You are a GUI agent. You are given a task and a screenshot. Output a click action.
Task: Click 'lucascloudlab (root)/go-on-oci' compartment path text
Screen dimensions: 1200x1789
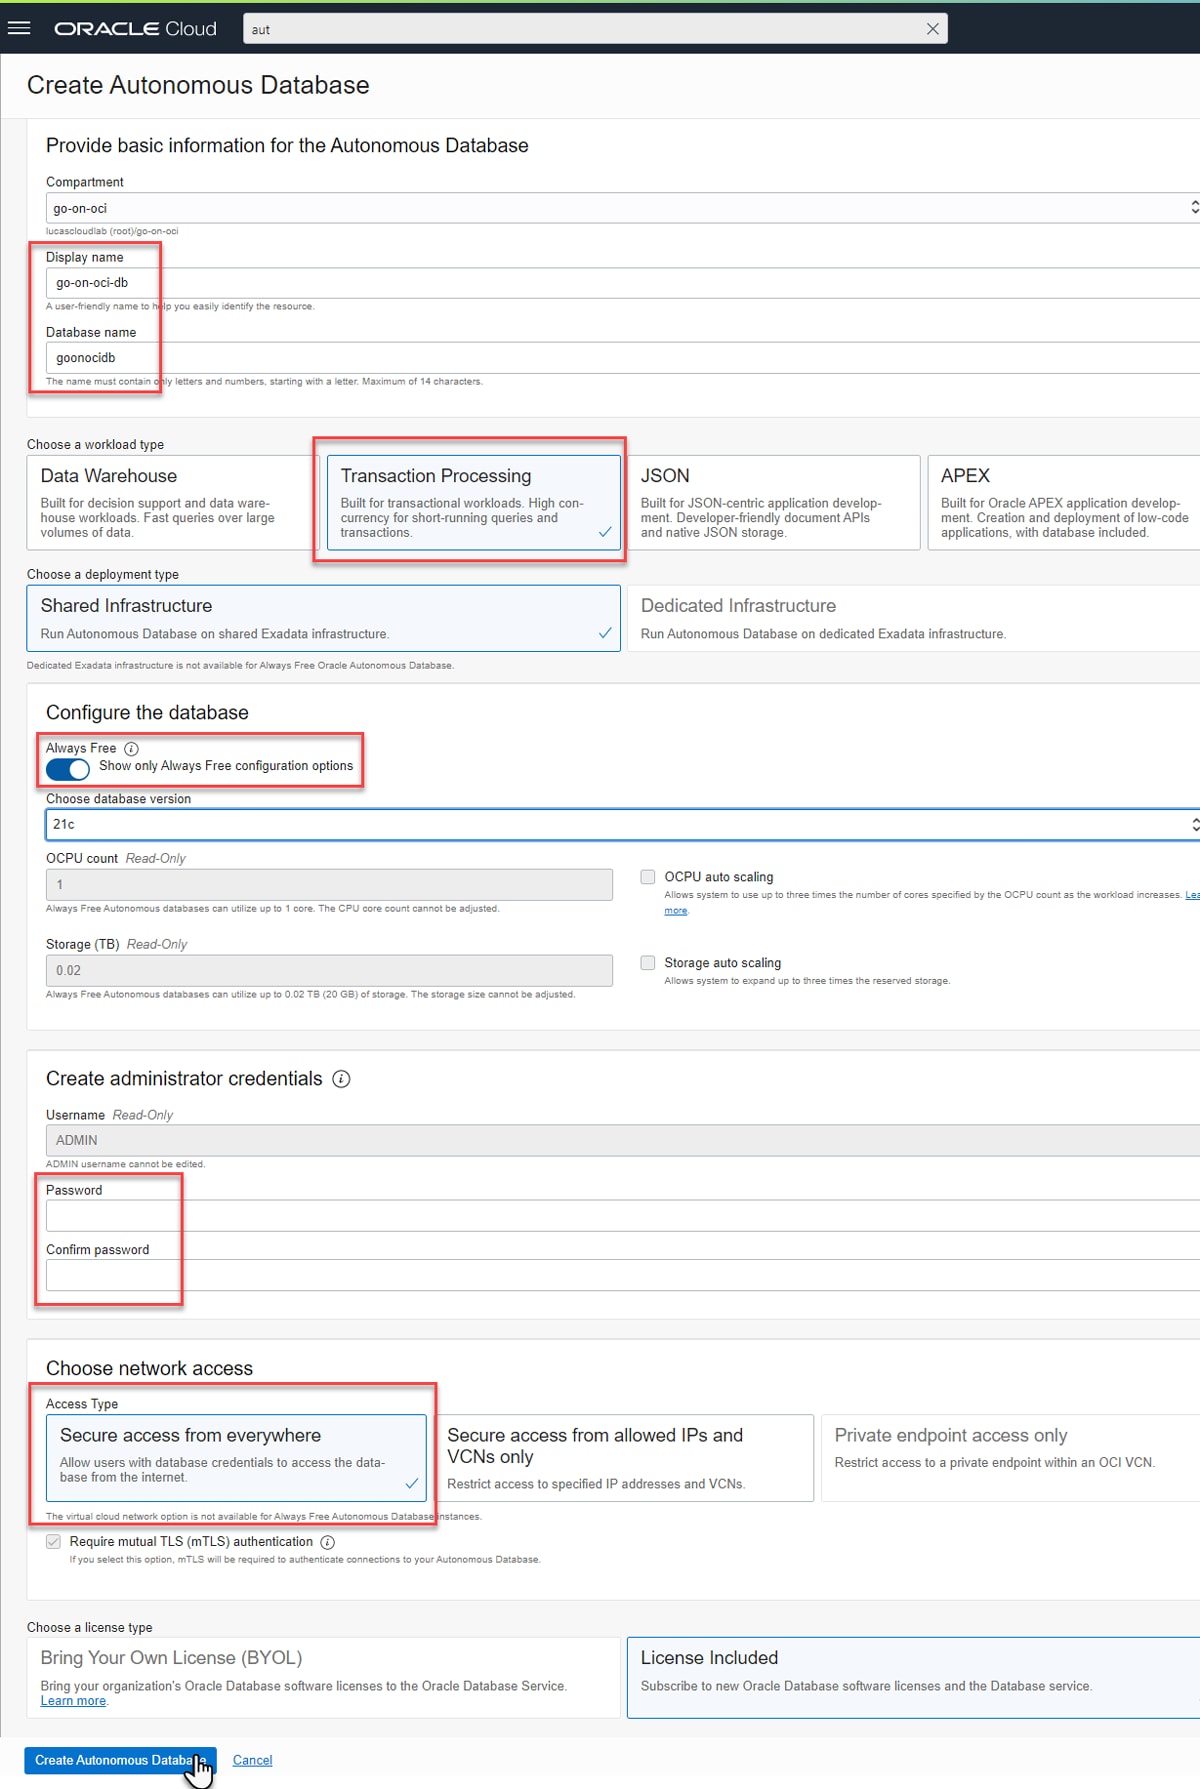click(112, 231)
